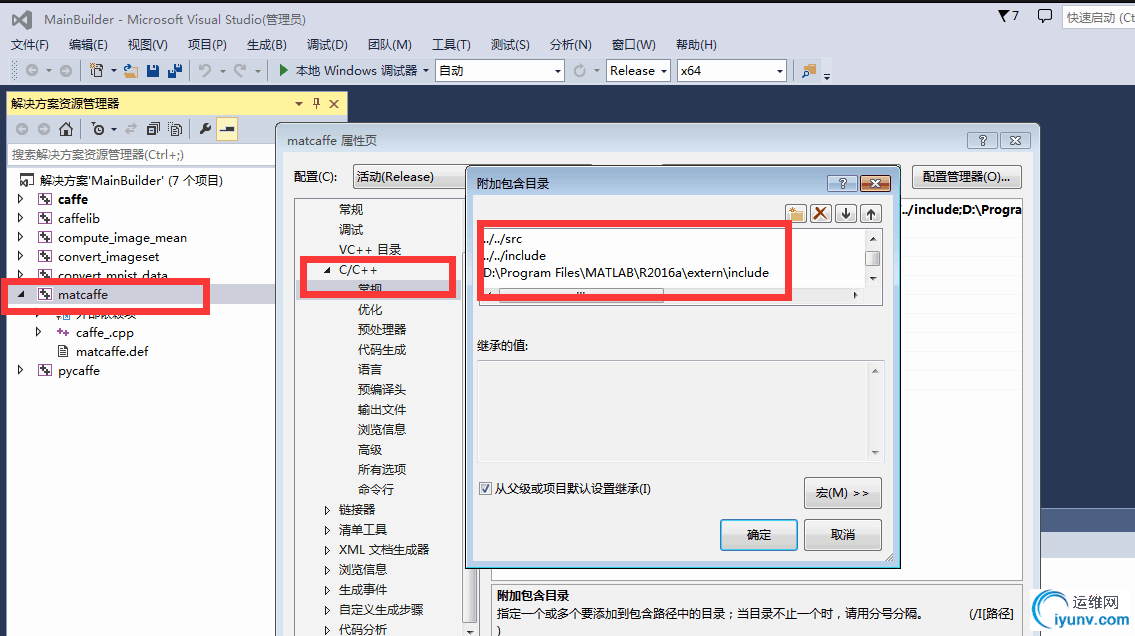Open the feedback chat icon

click(x=1045, y=16)
